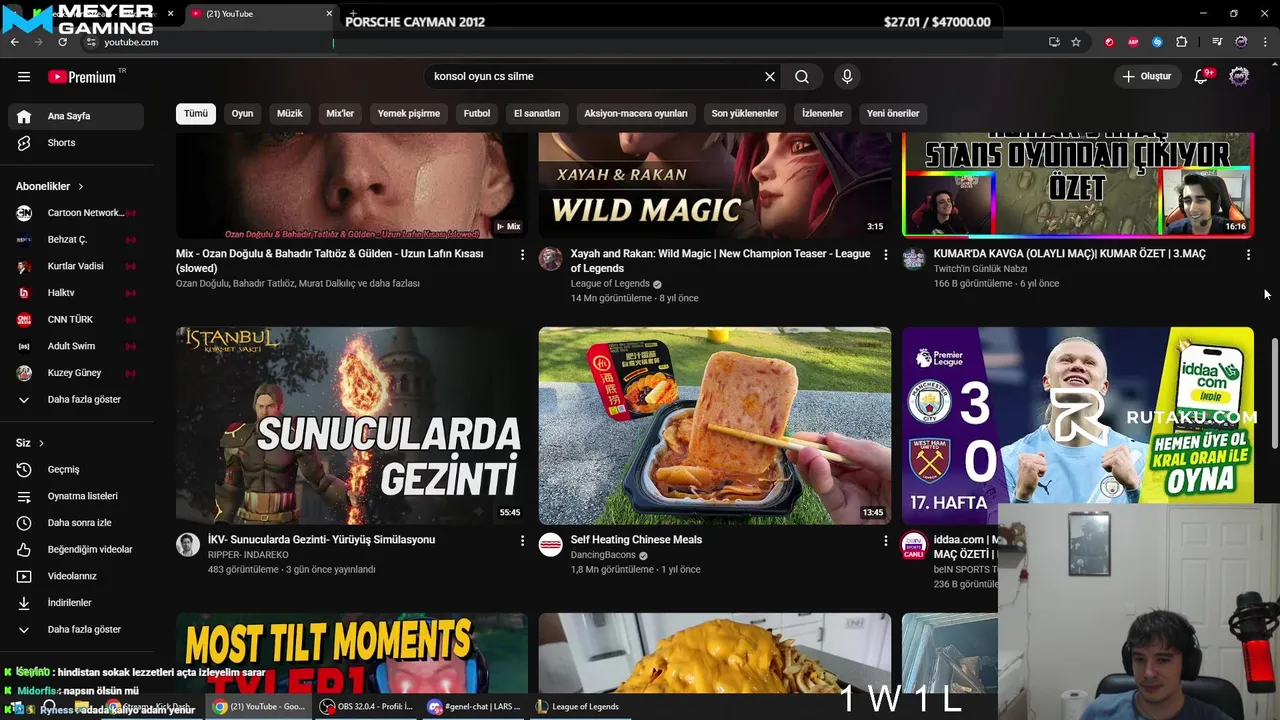Open Kuzey Güney subscription channel

click(x=76, y=373)
